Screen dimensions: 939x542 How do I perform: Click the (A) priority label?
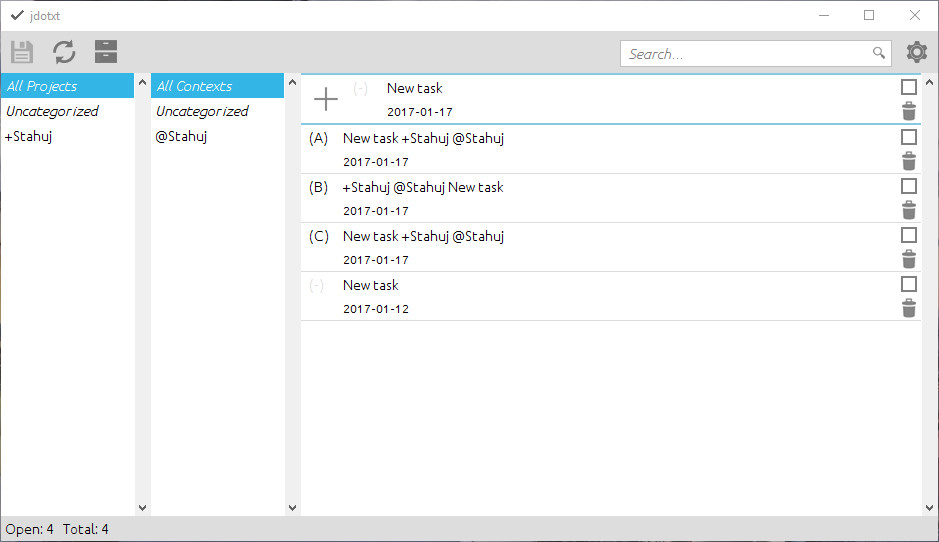click(x=319, y=138)
